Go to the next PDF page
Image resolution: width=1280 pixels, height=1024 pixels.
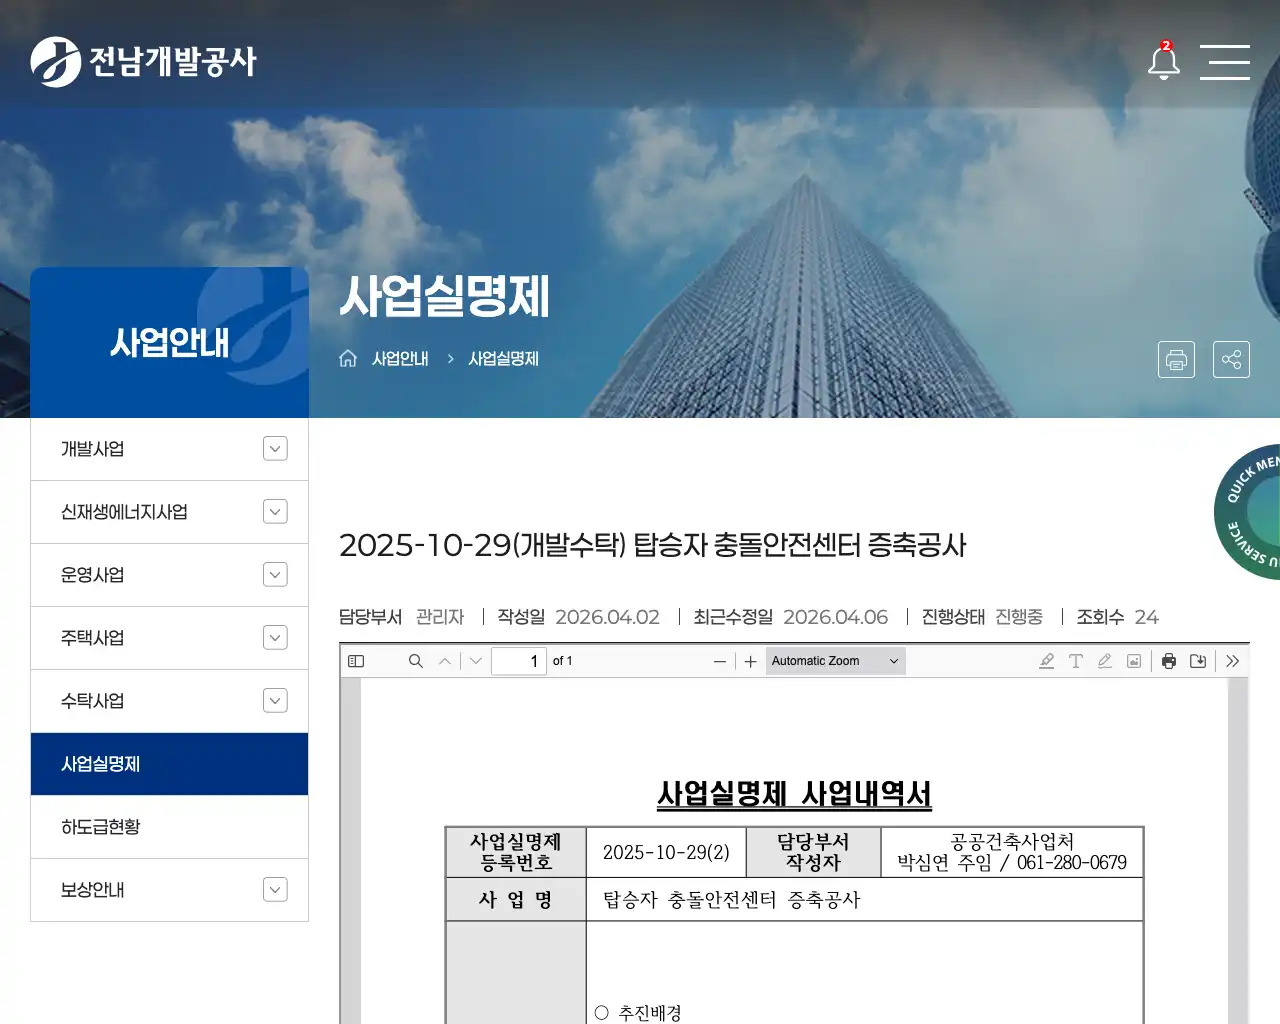coord(476,661)
